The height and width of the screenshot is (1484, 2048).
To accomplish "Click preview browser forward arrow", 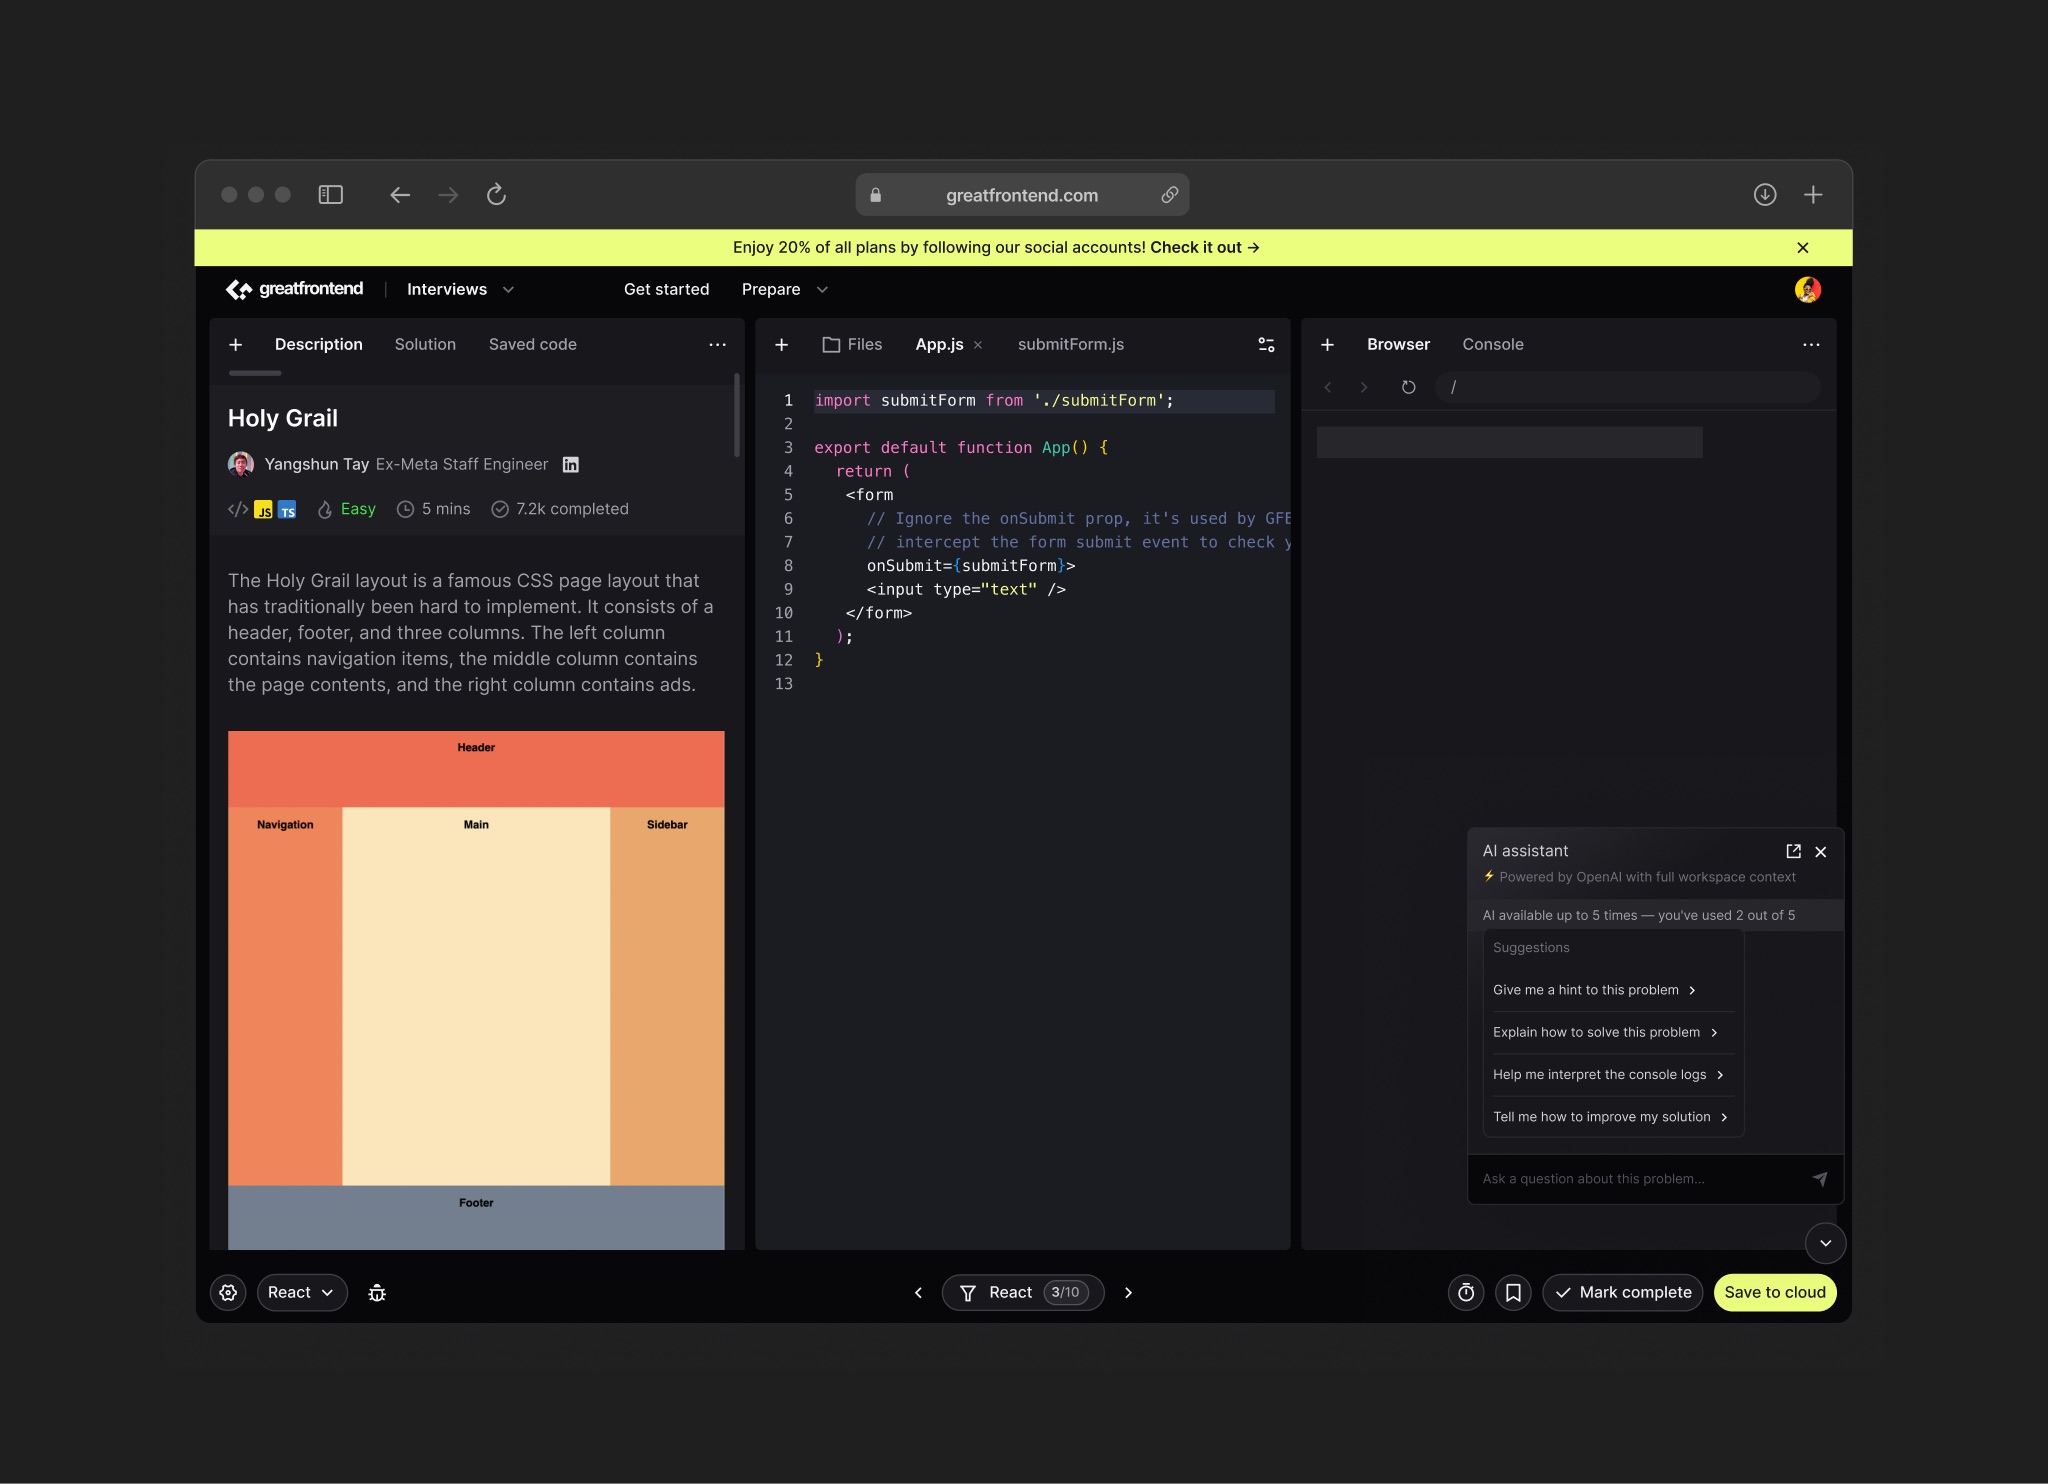I will [x=1364, y=387].
